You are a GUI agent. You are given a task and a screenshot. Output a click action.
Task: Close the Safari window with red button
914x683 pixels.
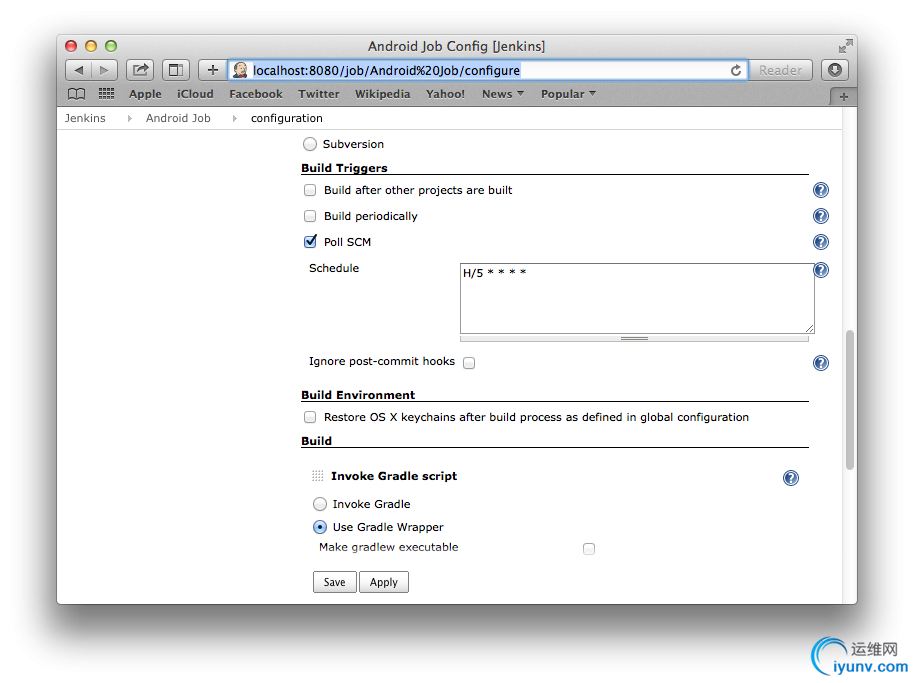point(71,46)
